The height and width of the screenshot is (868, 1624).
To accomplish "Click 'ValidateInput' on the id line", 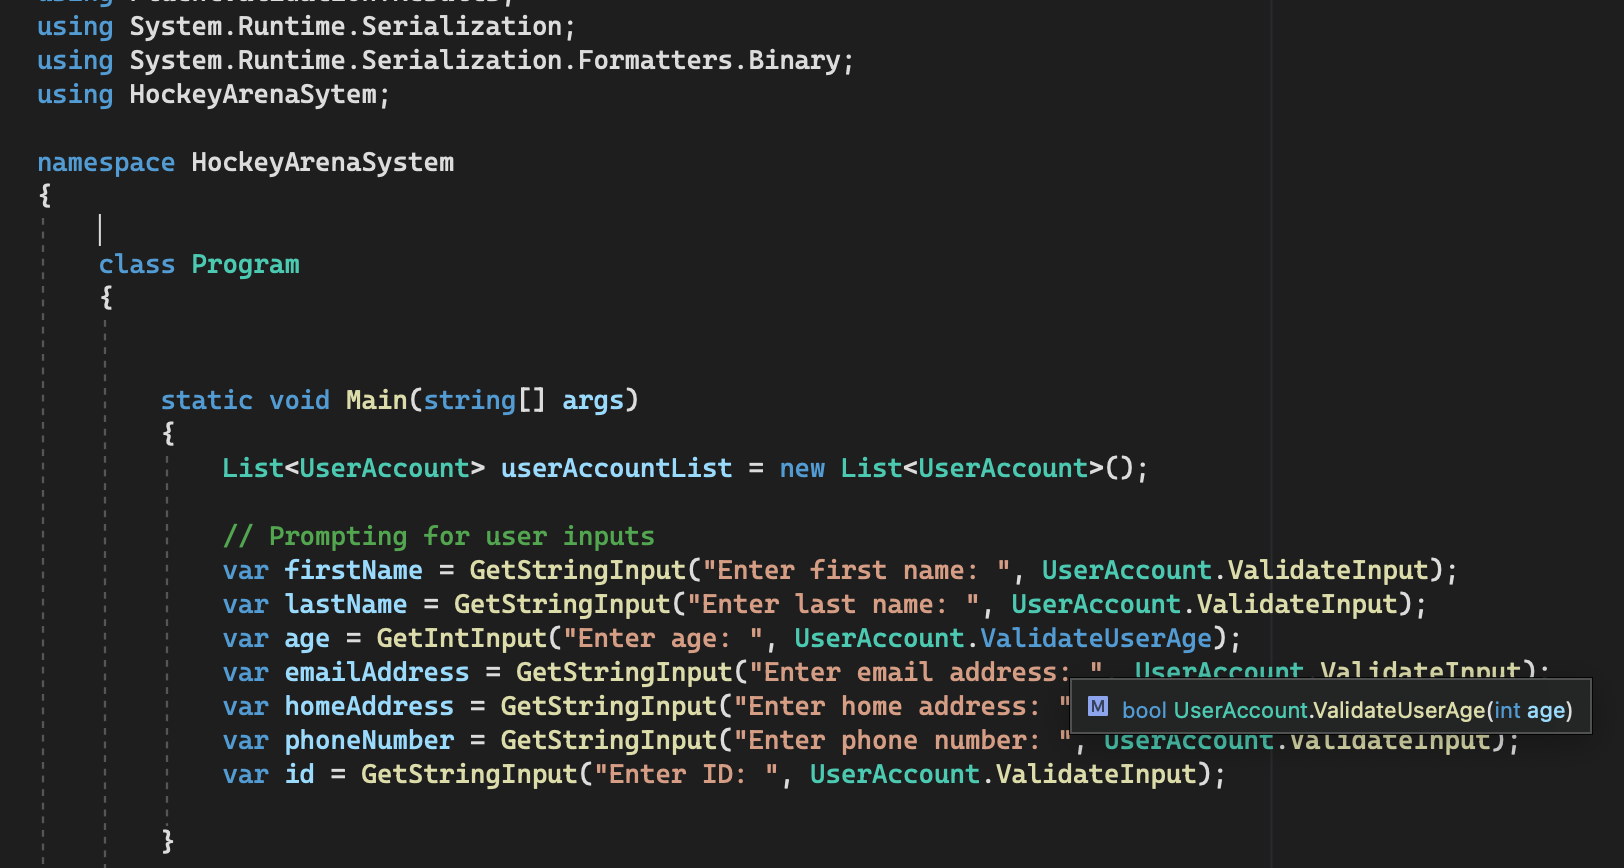I will (x=1096, y=775).
